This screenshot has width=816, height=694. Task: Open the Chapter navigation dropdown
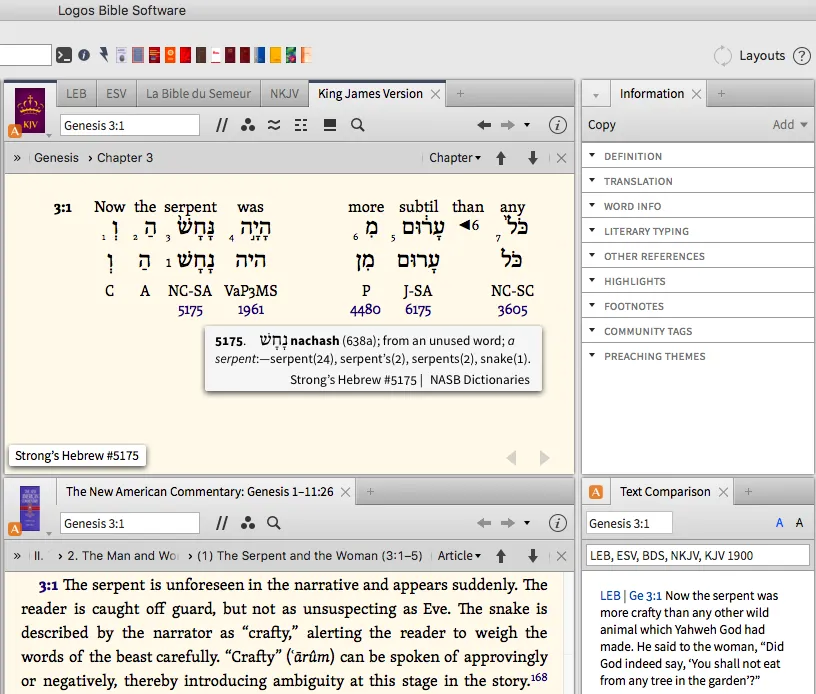point(455,158)
